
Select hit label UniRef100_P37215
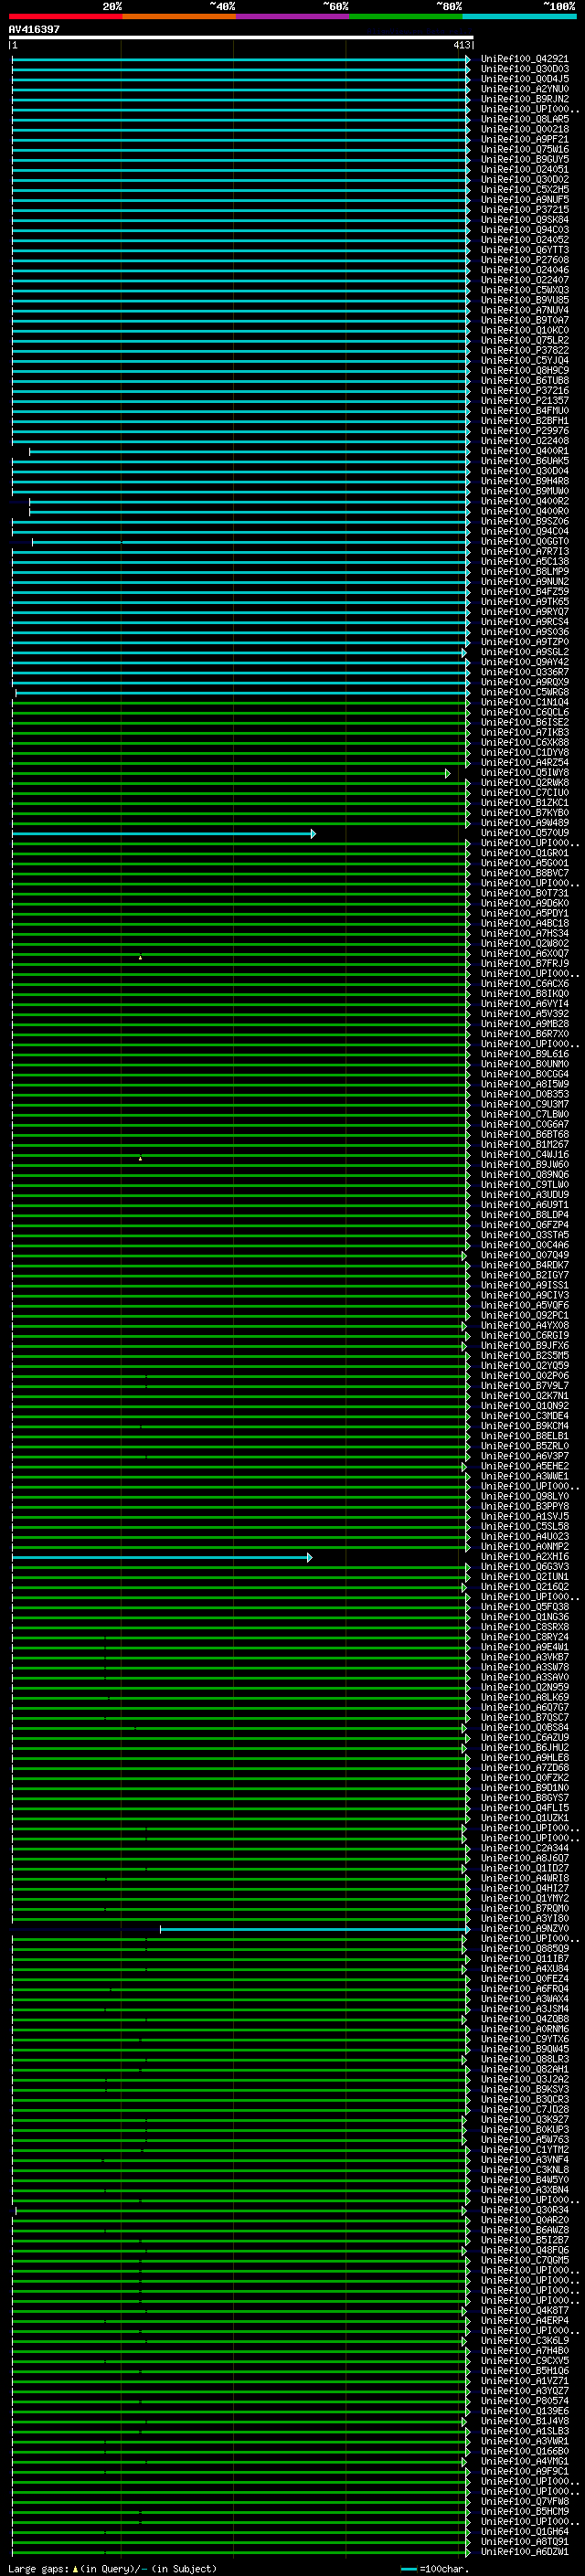525,210
